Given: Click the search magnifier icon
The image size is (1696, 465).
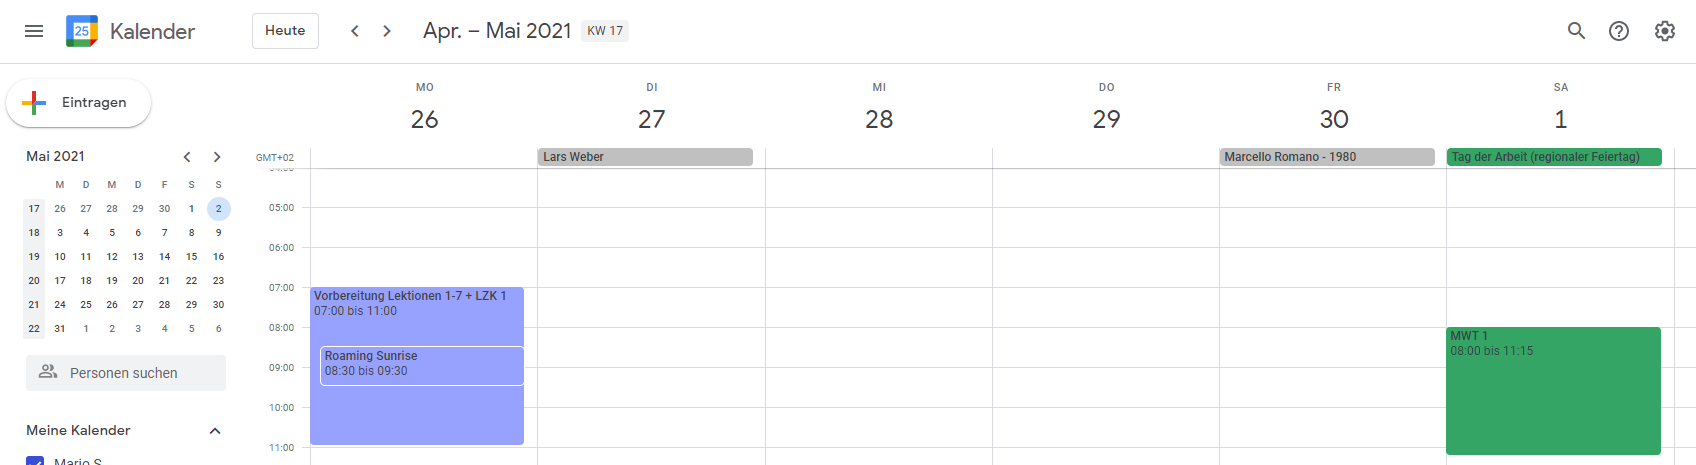Looking at the screenshot, I should [1576, 31].
